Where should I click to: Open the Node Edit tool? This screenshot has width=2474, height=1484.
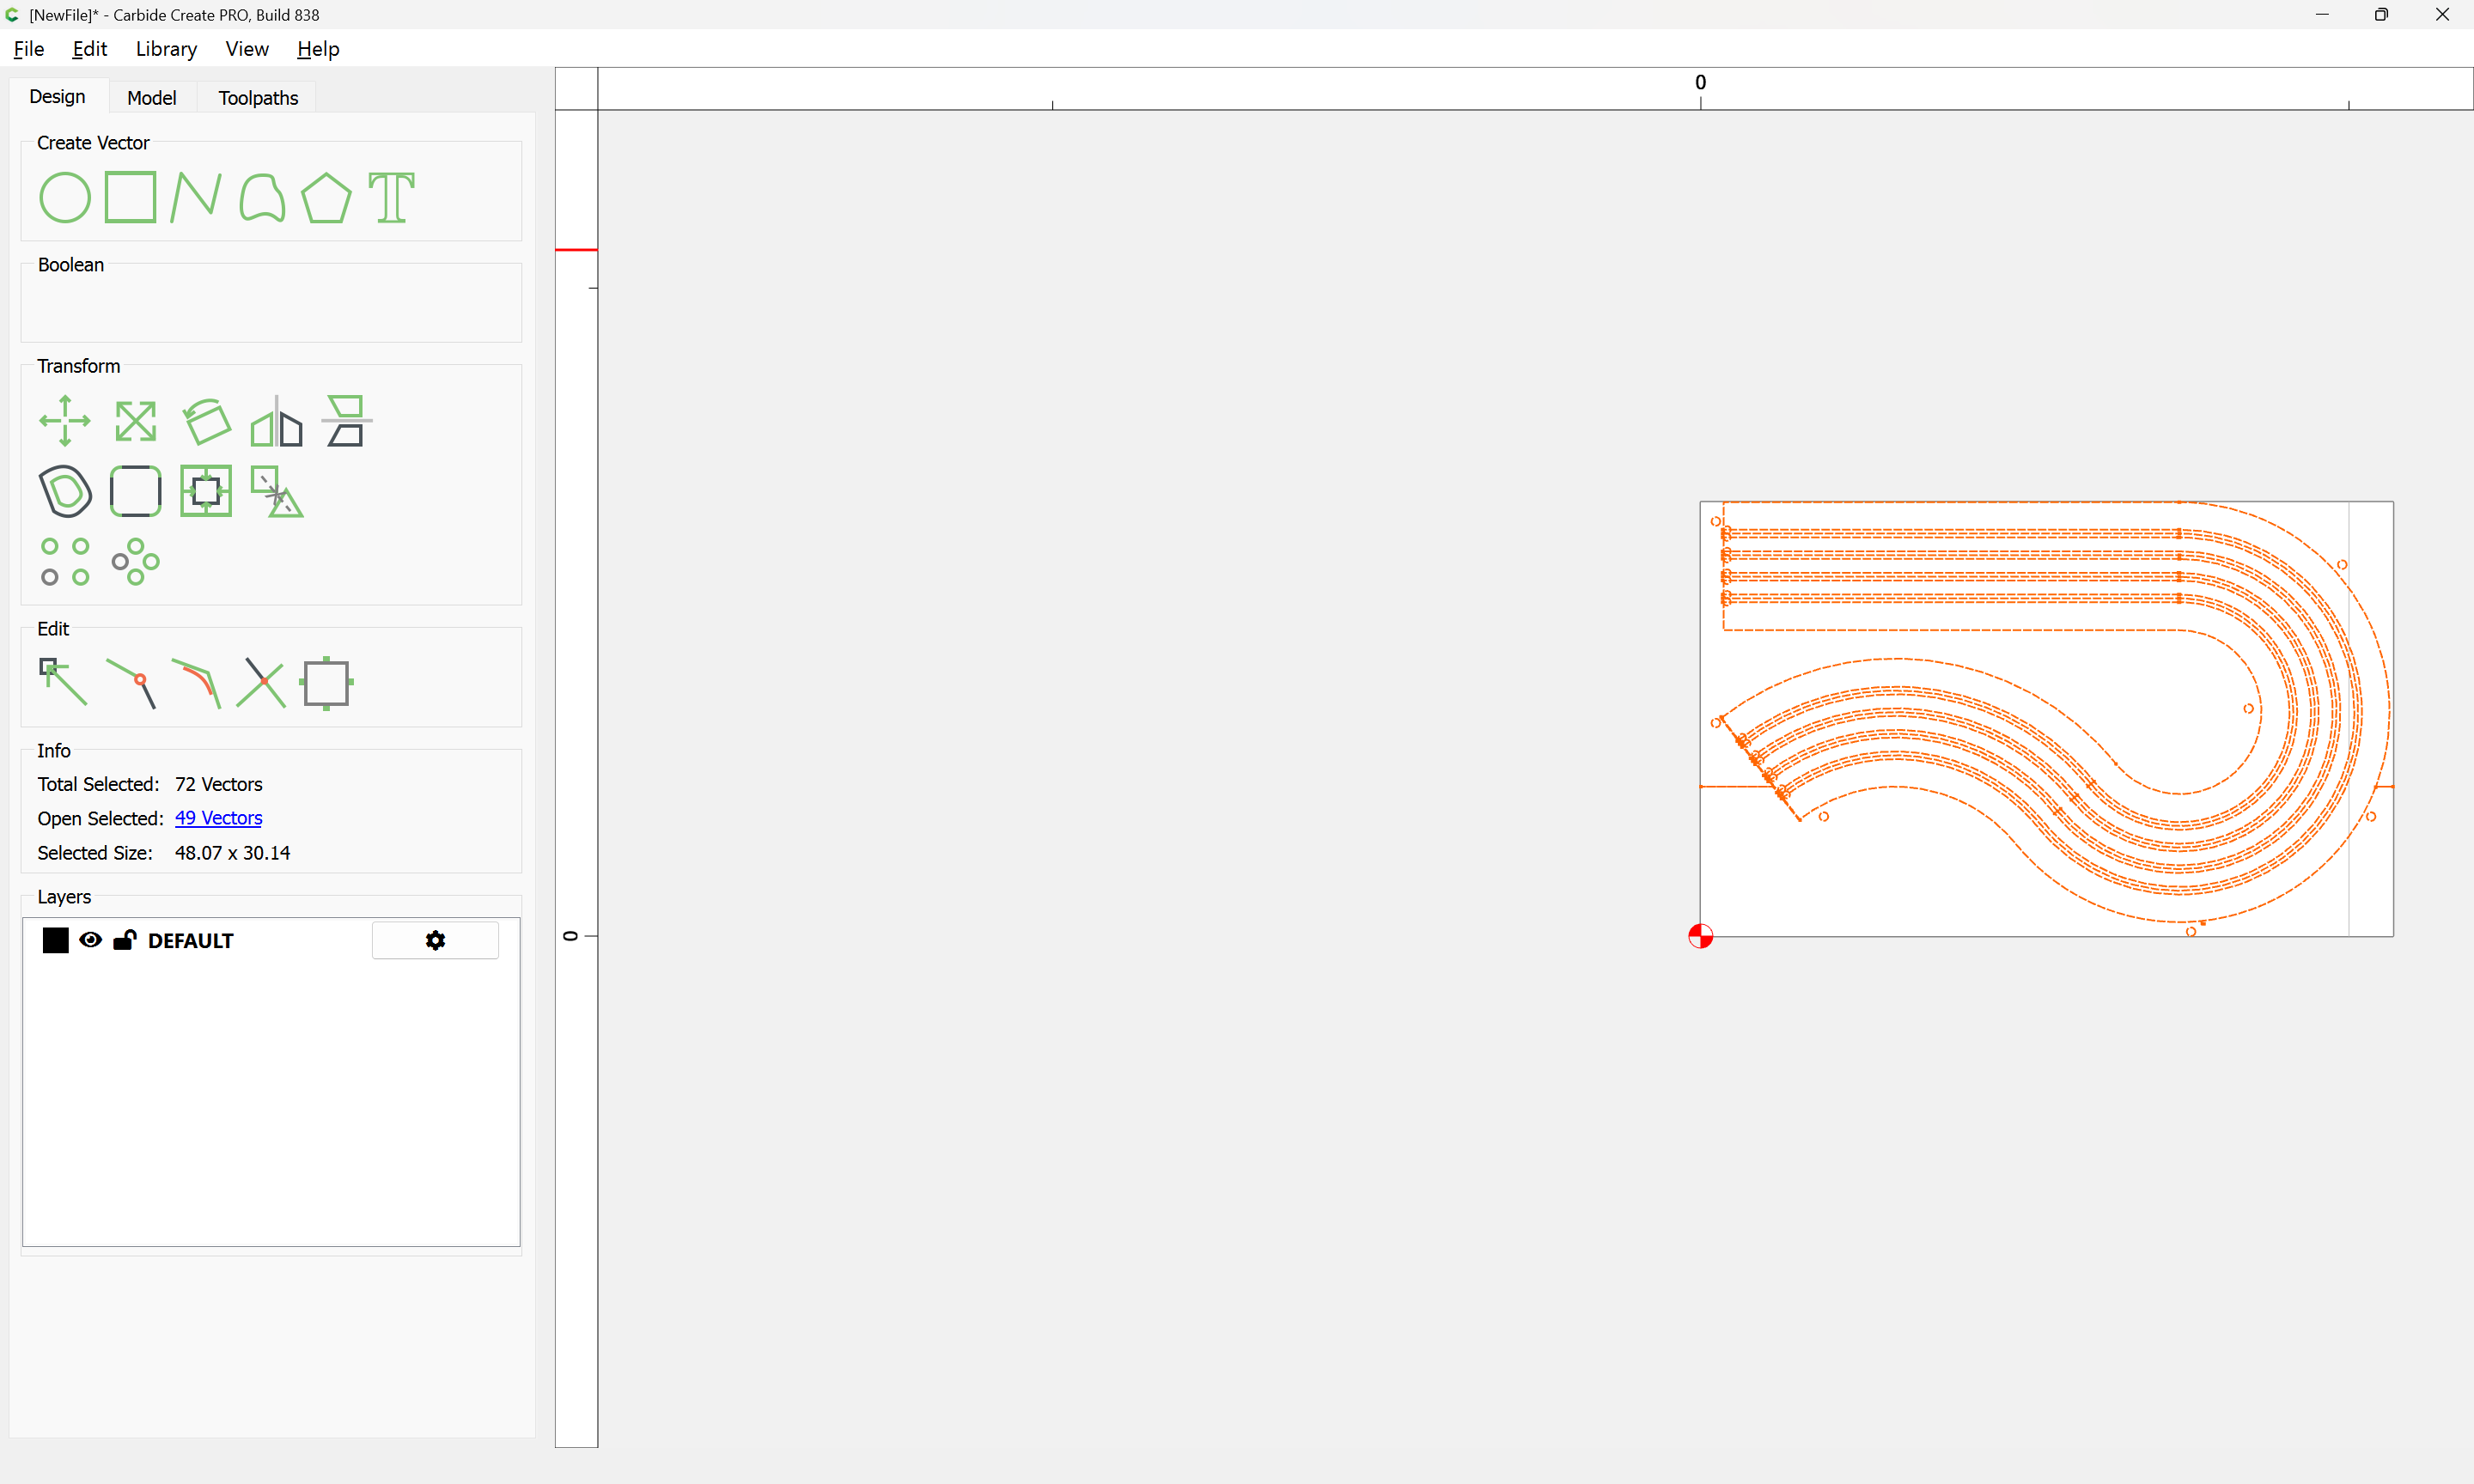coord(63,682)
